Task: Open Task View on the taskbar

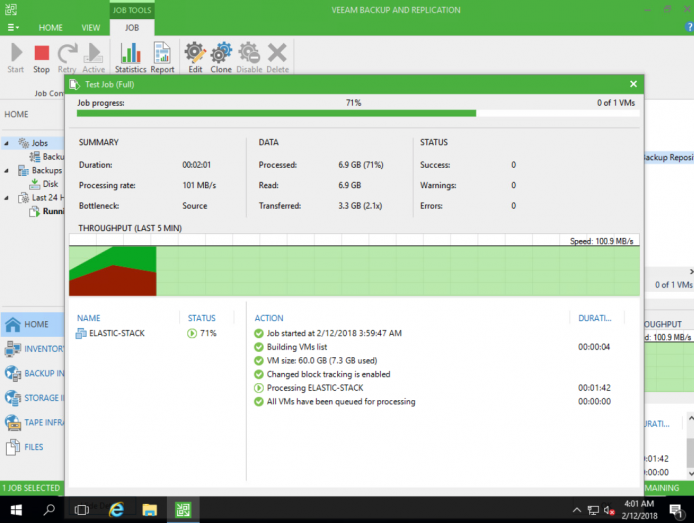Action: 82,510
